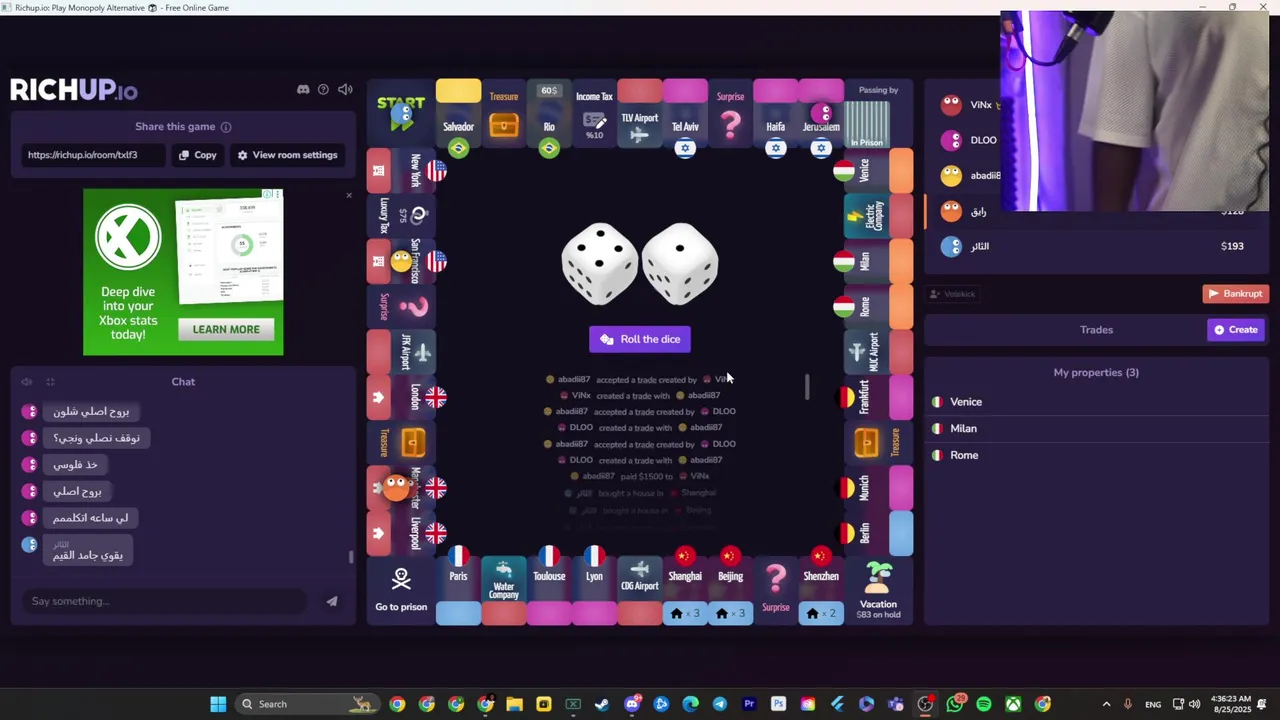Select the Go to prison tile
1280x720 pixels.
401,590
